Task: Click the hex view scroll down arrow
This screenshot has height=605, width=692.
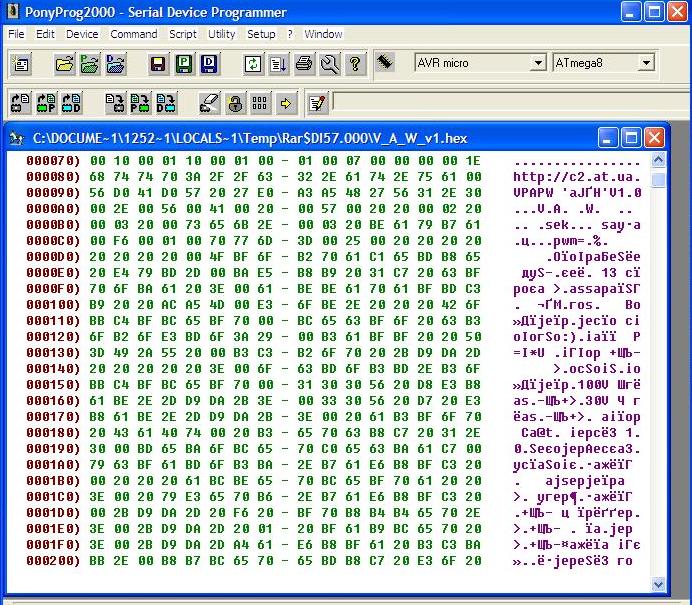Action: click(x=658, y=585)
